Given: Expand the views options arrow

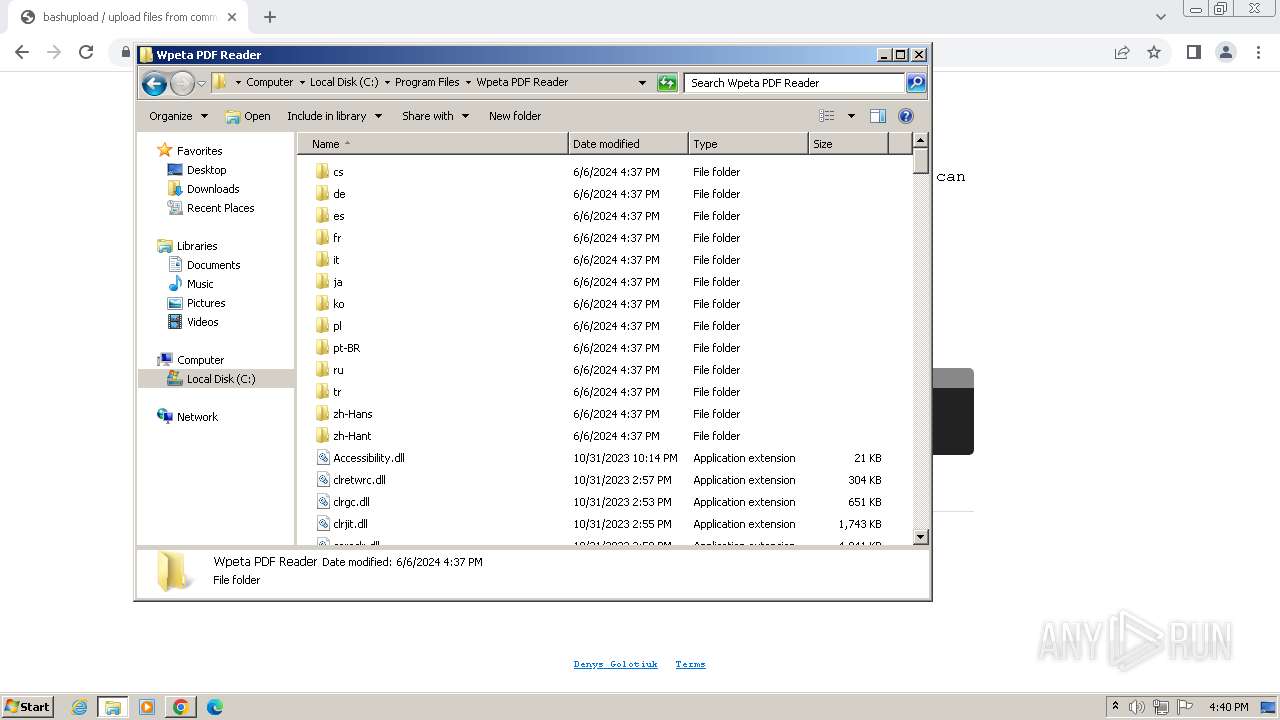Looking at the screenshot, I should pyautogui.click(x=851, y=116).
